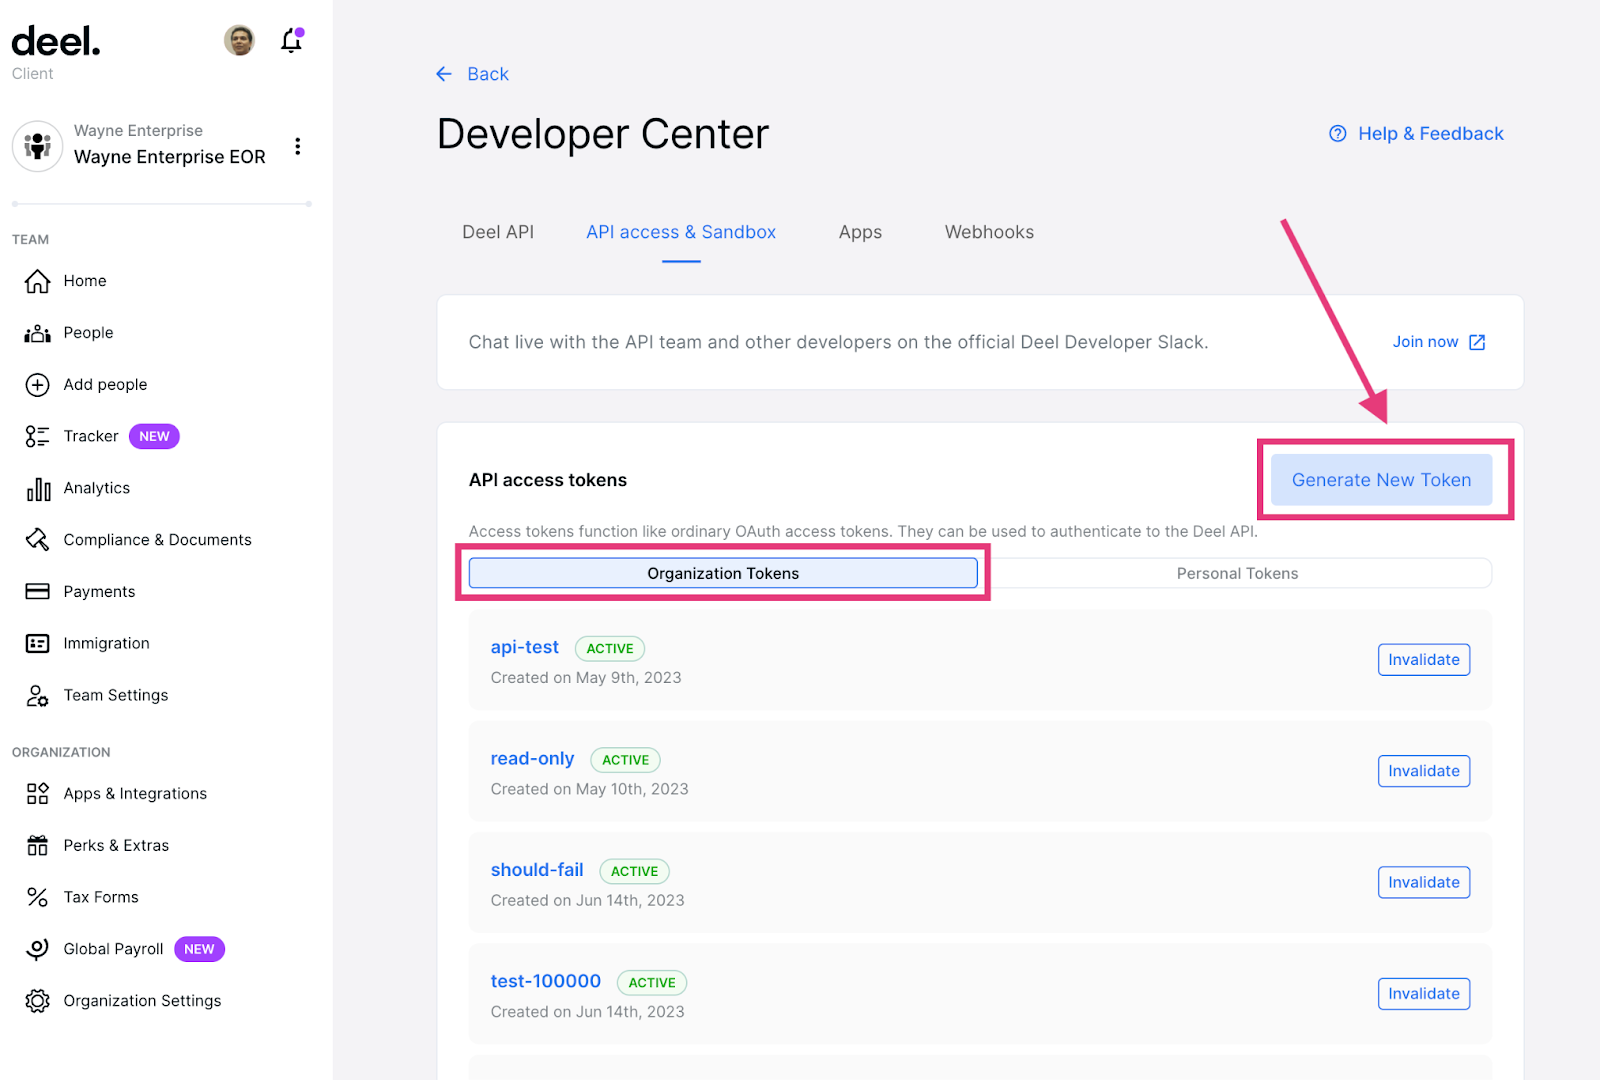Image resolution: width=1600 pixels, height=1080 pixels.
Task: Click the Wayne Enterprise organization icon
Action: 38,146
